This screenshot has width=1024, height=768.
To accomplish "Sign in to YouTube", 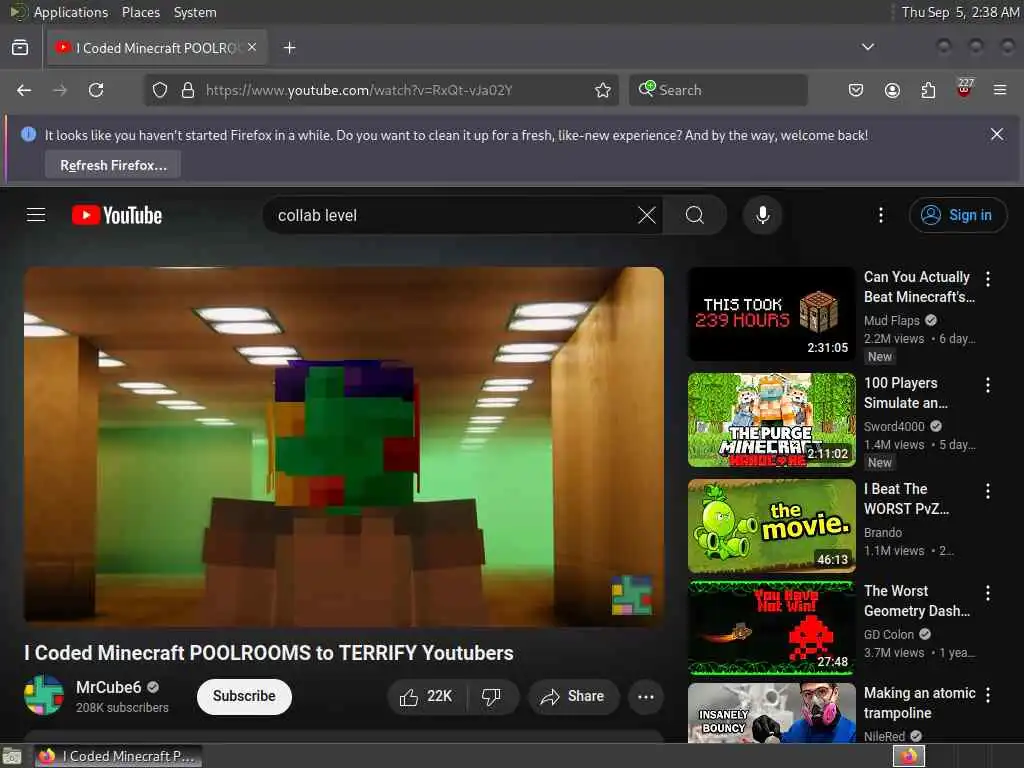I will [957, 215].
